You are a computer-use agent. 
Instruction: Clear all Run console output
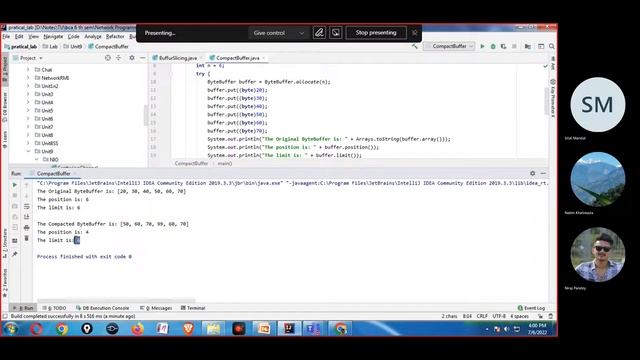click(x=27, y=238)
